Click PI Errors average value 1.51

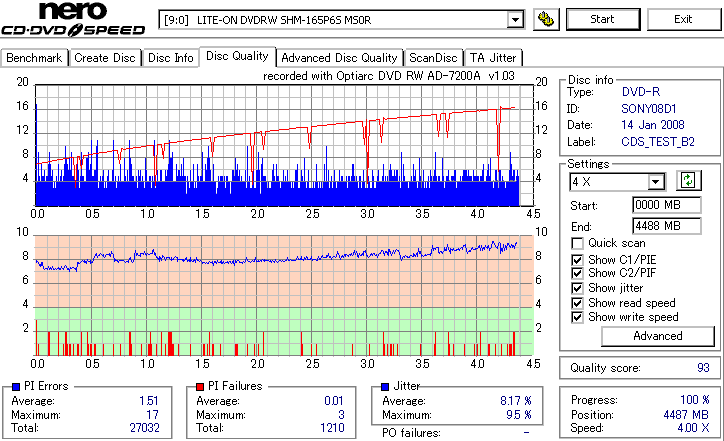click(149, 401)
